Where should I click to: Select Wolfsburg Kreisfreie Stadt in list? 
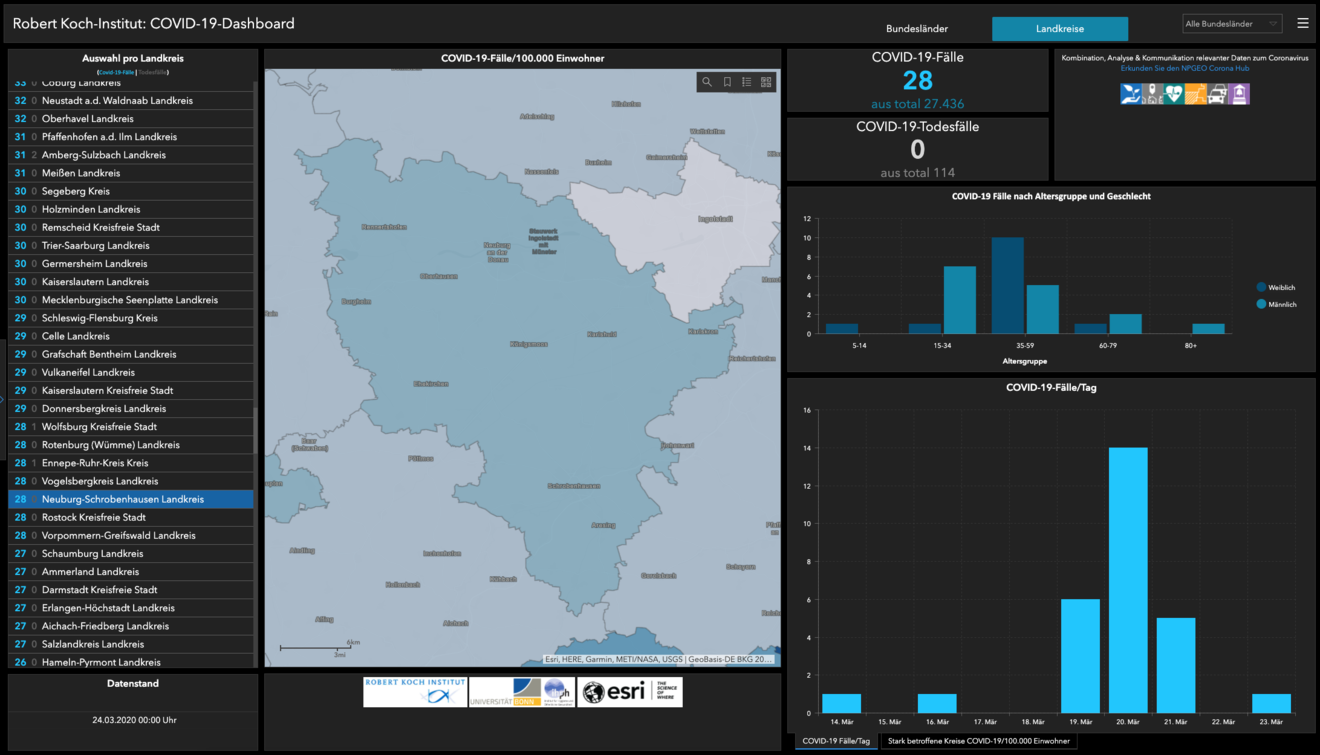(131, 427)
